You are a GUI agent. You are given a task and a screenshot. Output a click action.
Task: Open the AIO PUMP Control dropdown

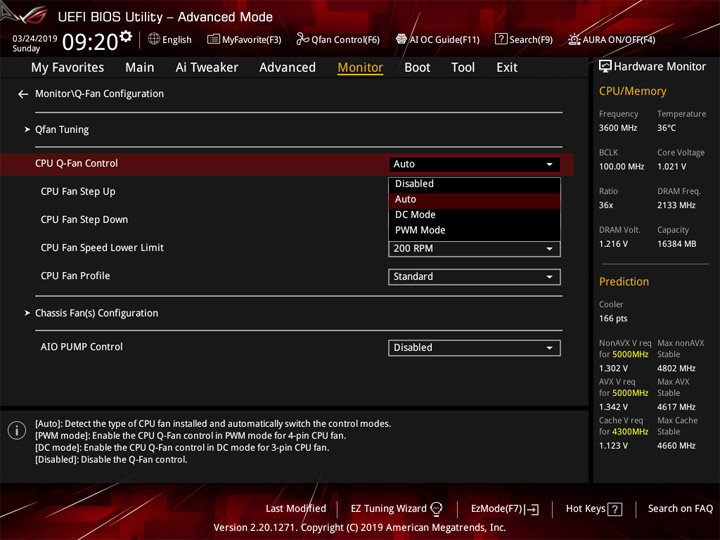[474, 348]
